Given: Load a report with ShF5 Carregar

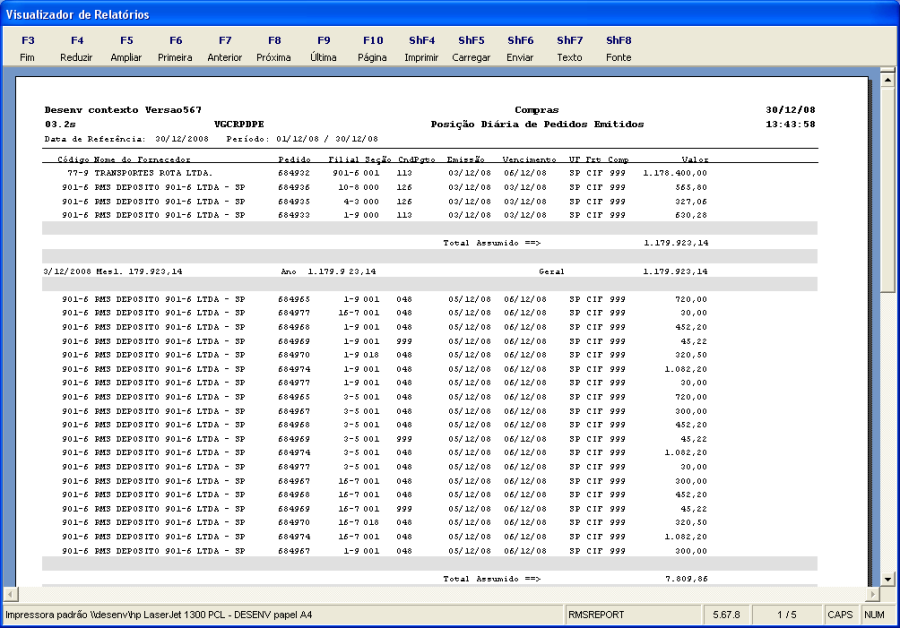Looking at the screenshot, I should [471, 48].
